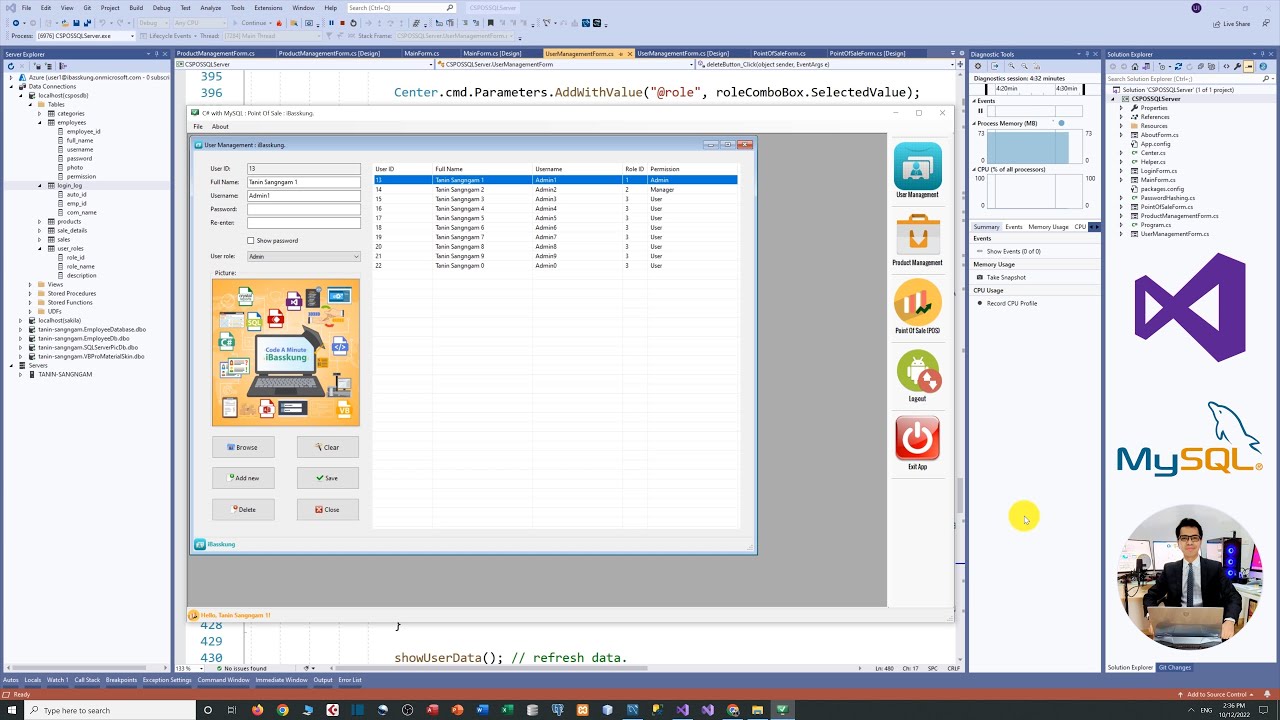The width and height of the screenshot is (1280, 720).
Task: Pause debugging via Break All icon
Action: pyautogui.click(x=331, y=23)
